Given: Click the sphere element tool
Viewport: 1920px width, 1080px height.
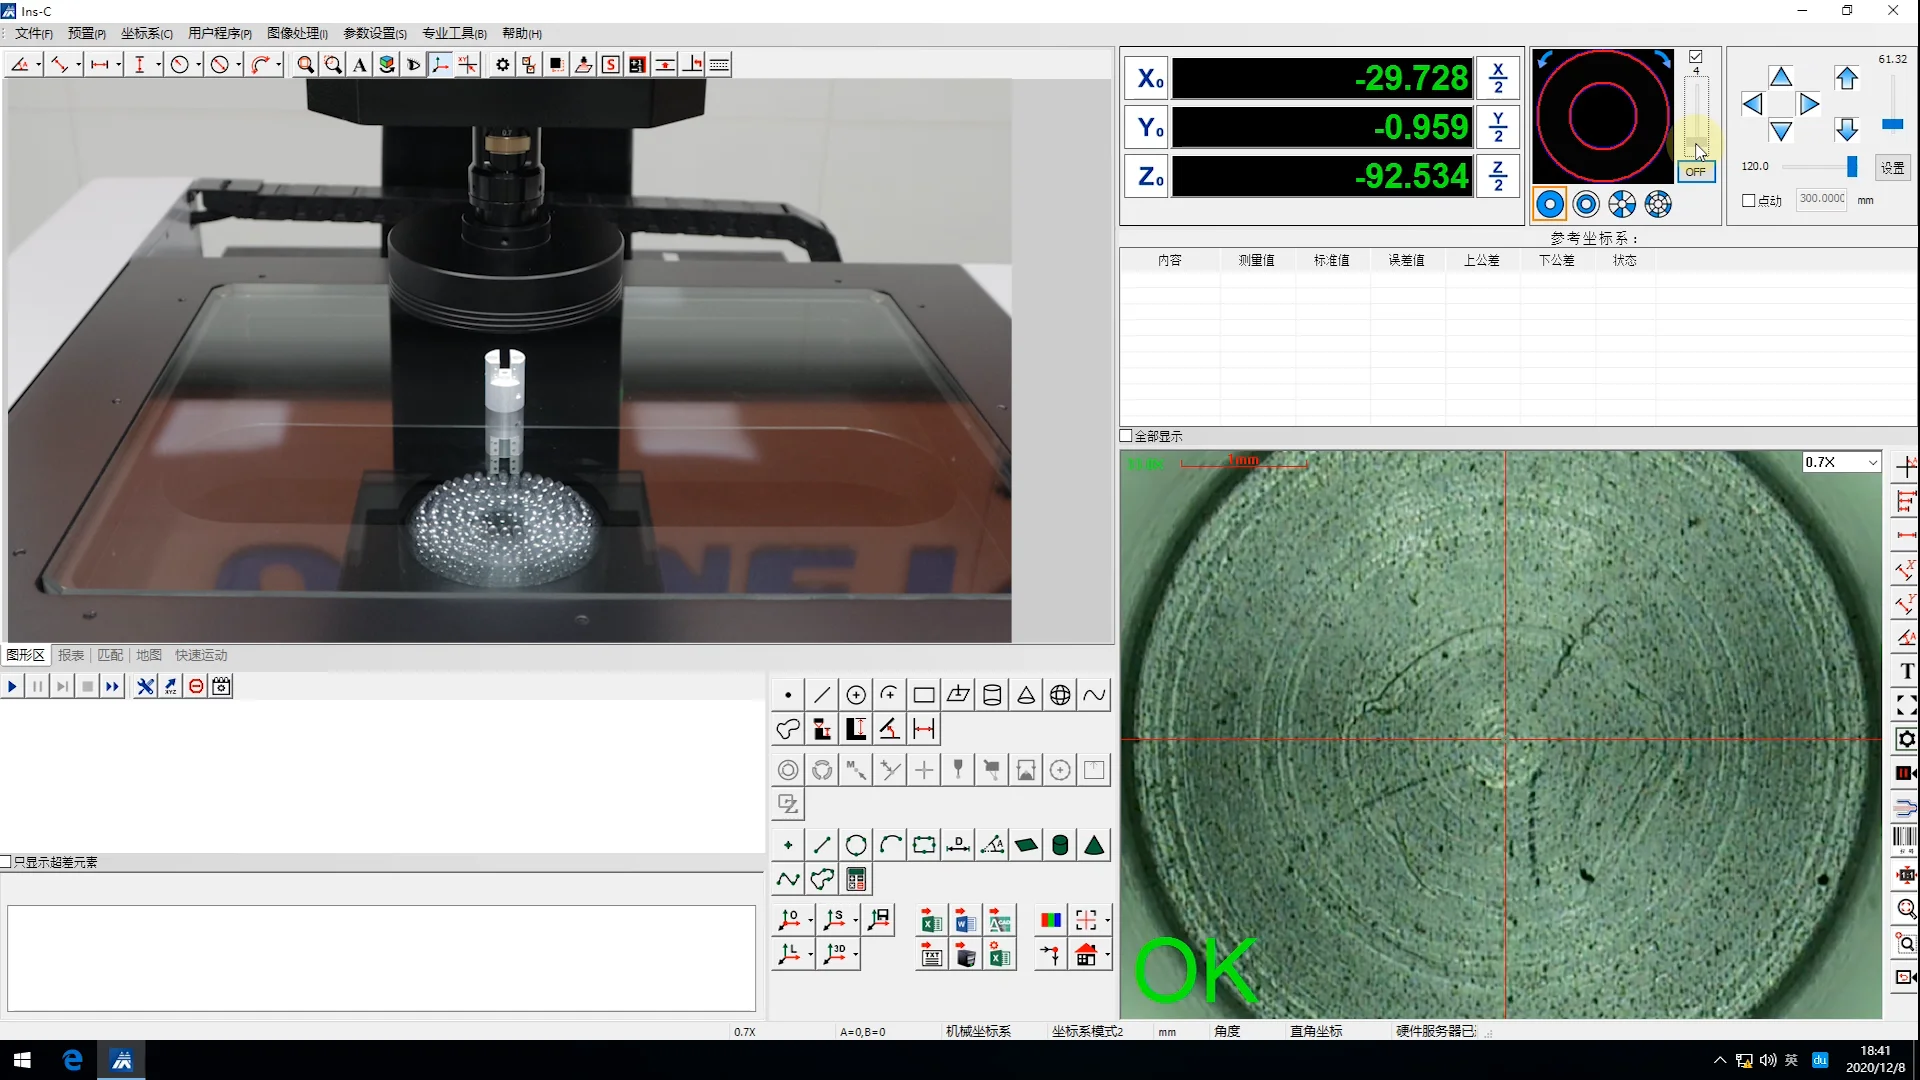Looking at the screenshot, I should (x=1060, y=695).
